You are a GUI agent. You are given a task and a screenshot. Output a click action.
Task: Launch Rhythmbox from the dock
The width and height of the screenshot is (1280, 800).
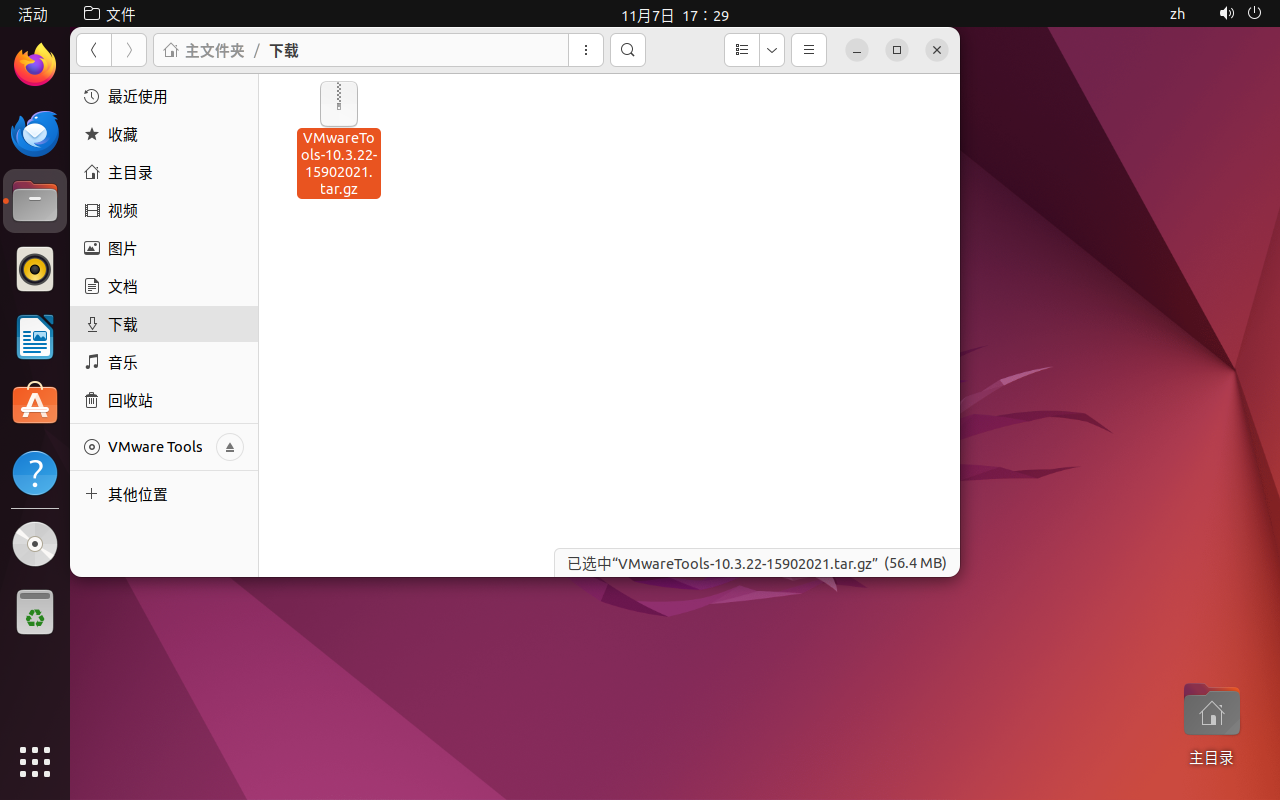coord(35,270)
